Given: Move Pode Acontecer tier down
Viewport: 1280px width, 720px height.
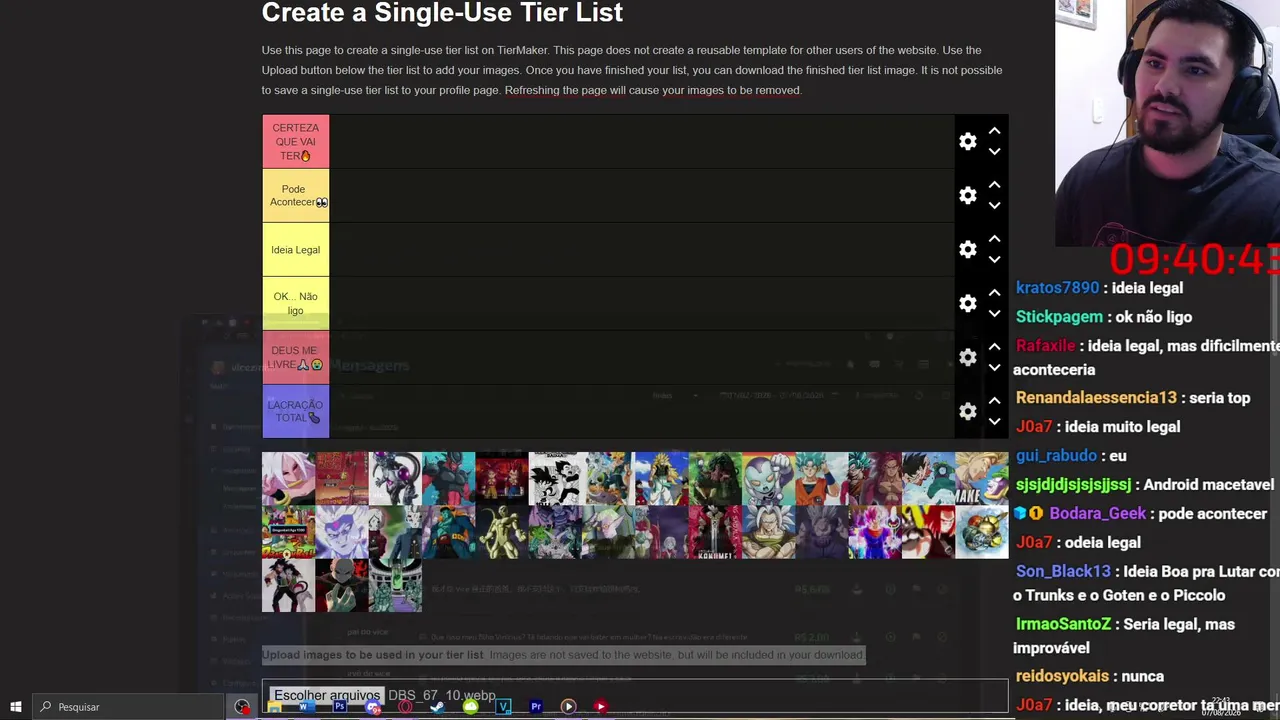Looking at the screenshot, I should (994, 206).
